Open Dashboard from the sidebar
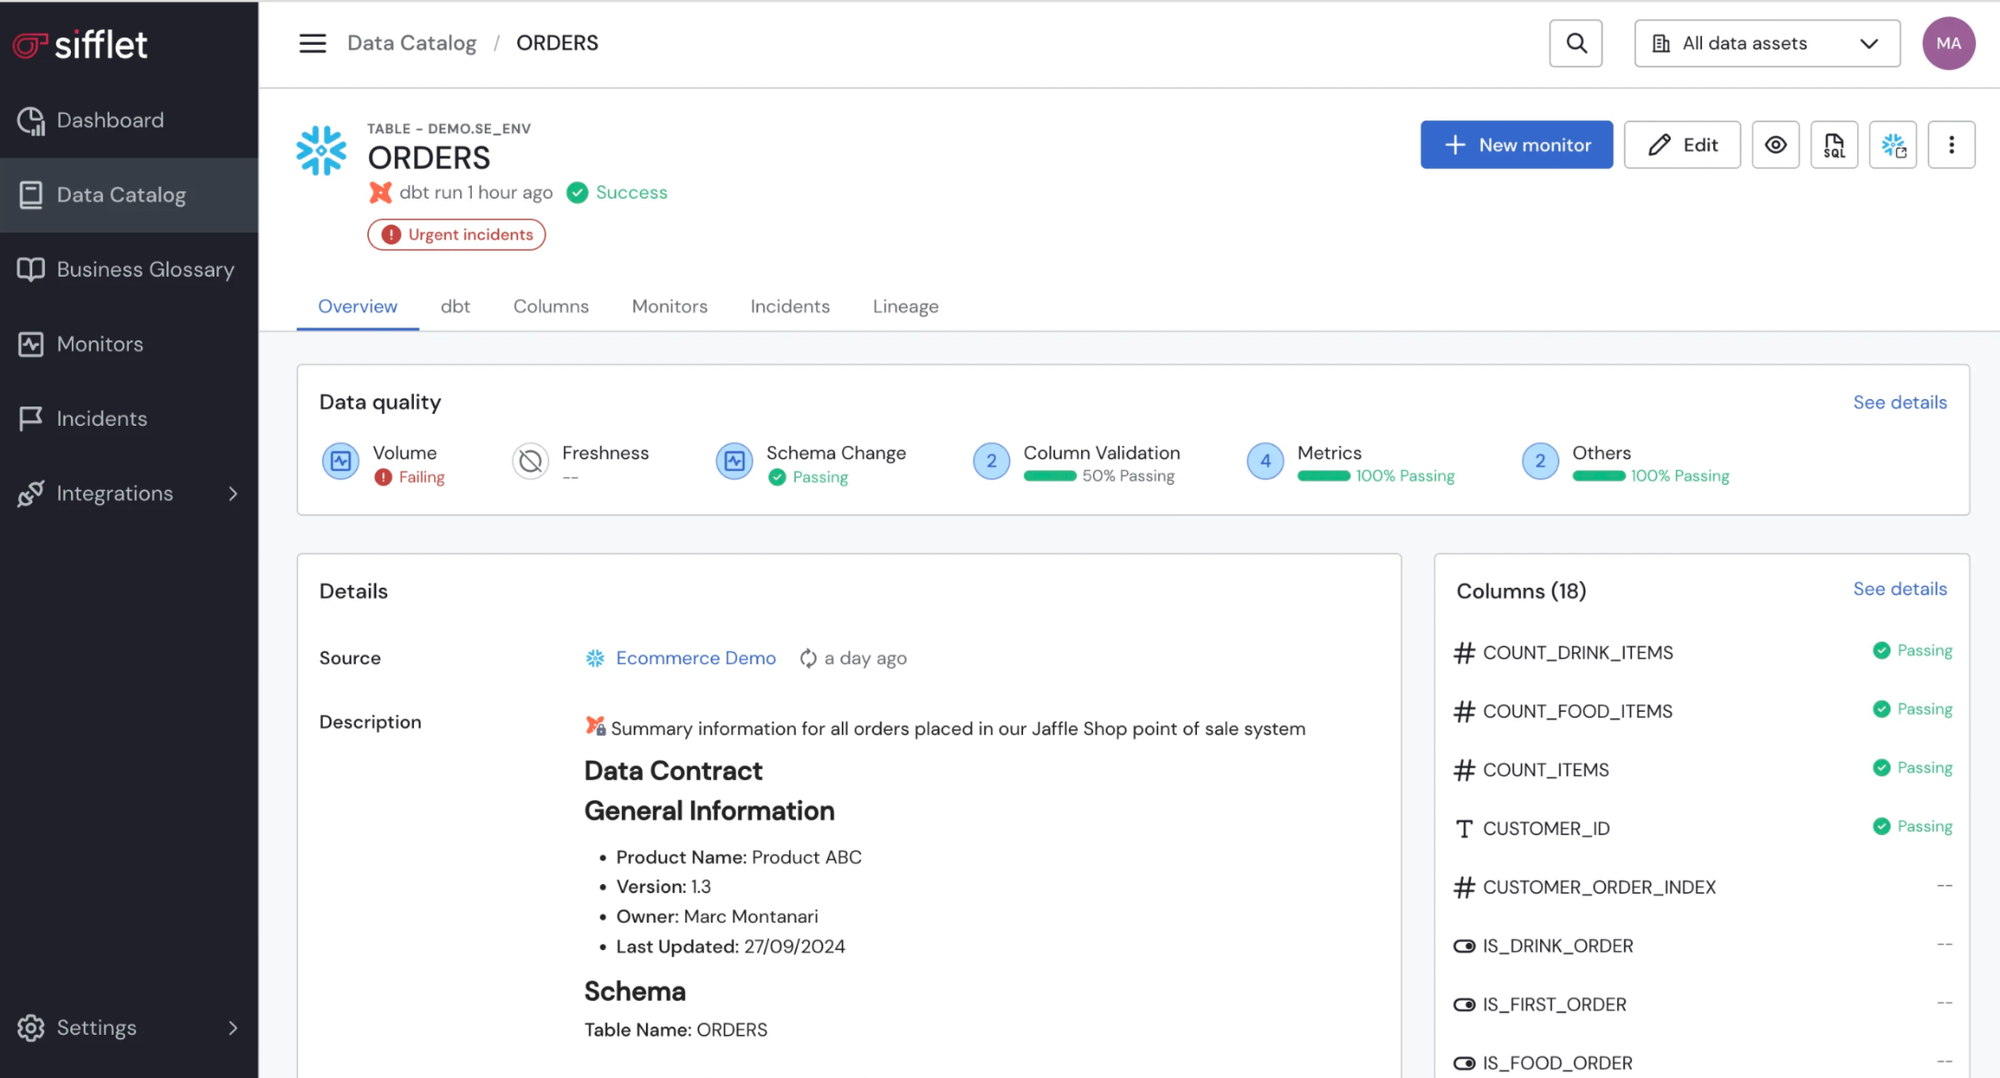 [x=110, y=120]
